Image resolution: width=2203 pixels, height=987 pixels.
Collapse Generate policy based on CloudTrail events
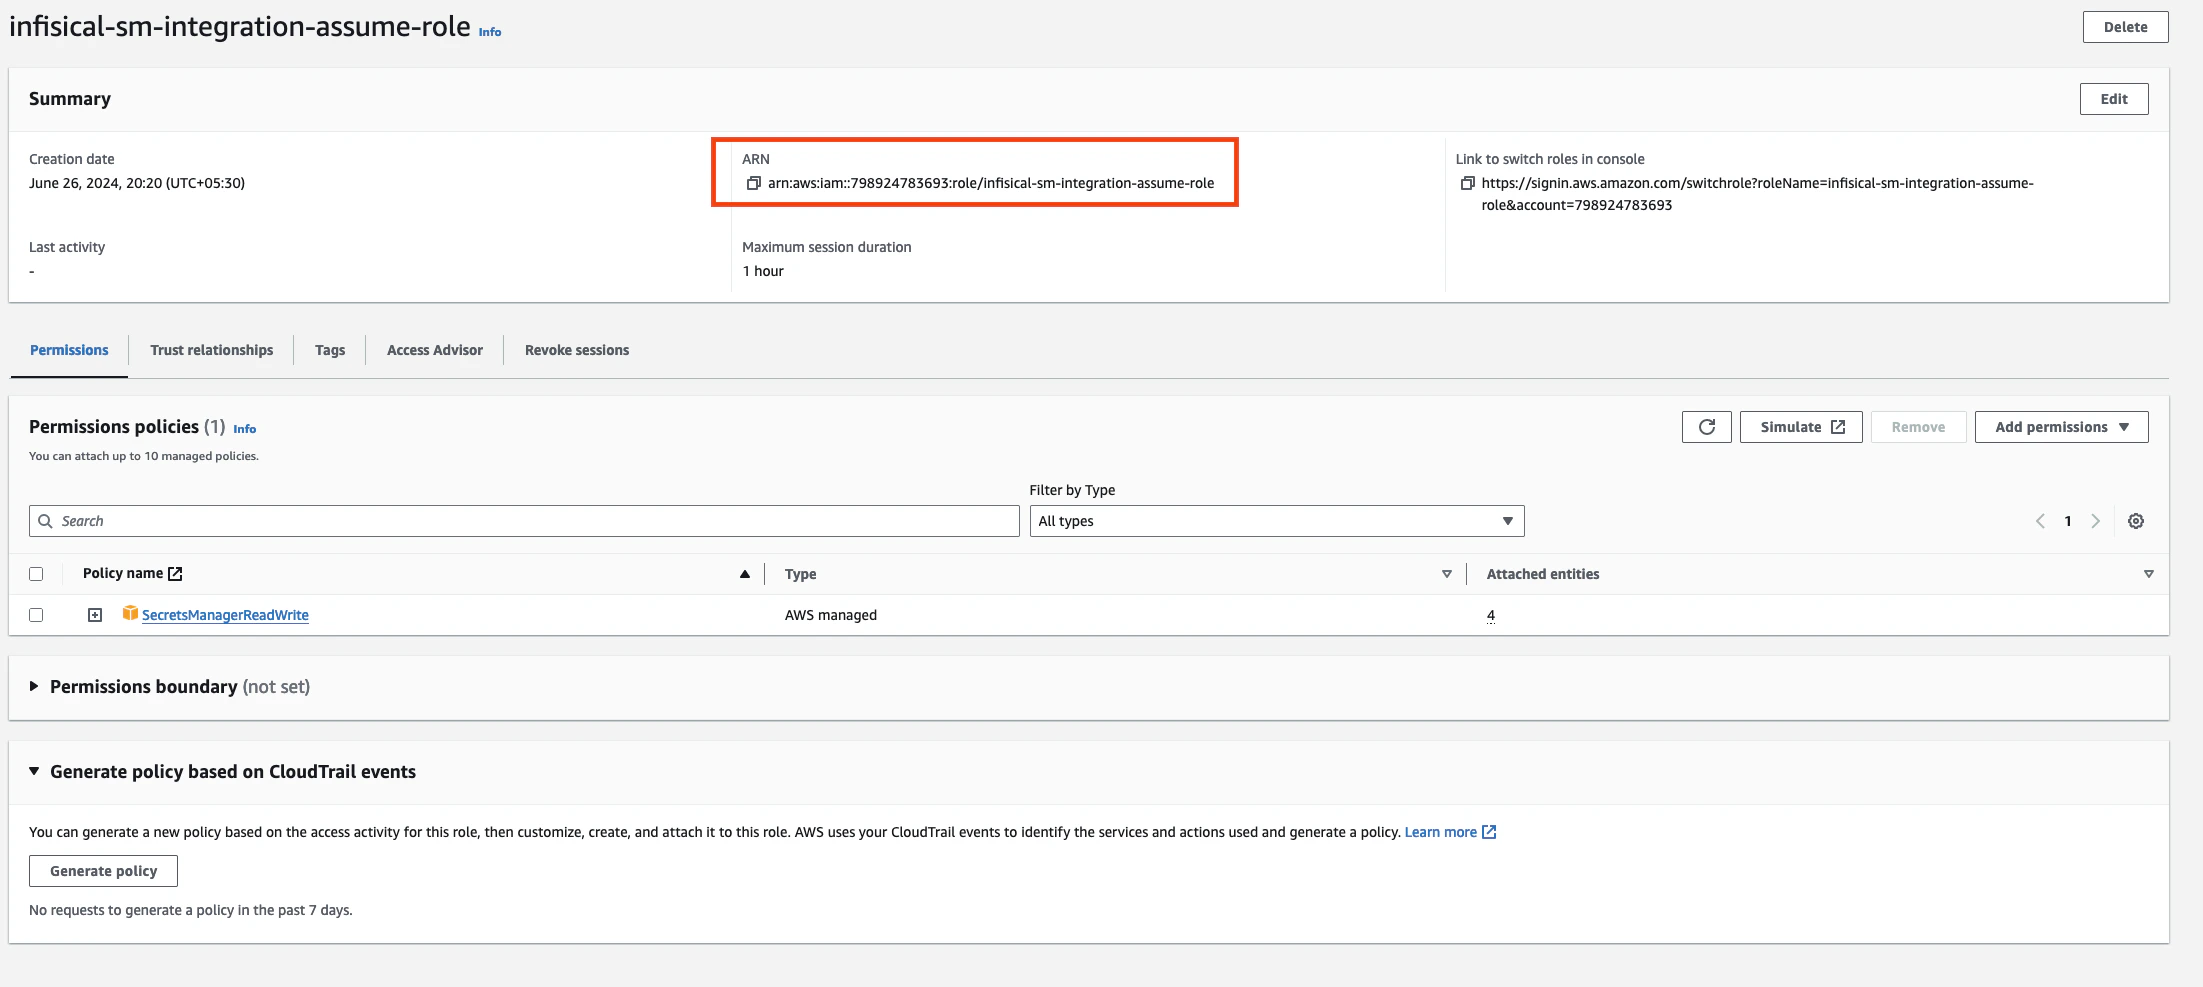click(x=34, y=771)
